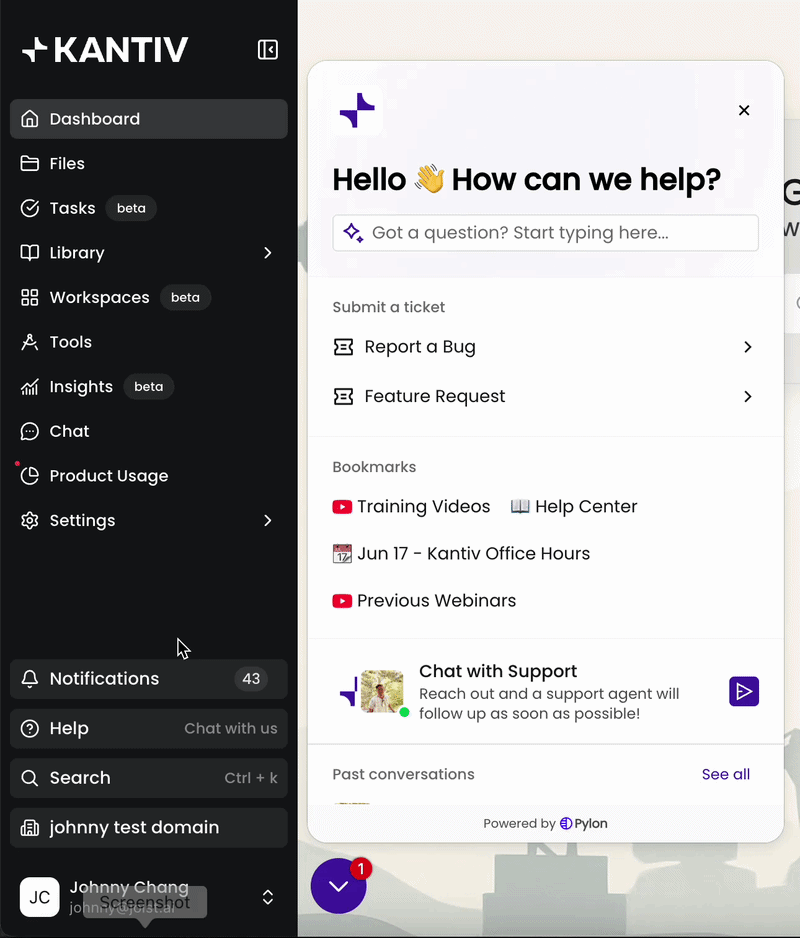The width and height of the screenshot is (800, 938).
Task: Click 'See all' past conversations
Action: (x=725, y=774)
